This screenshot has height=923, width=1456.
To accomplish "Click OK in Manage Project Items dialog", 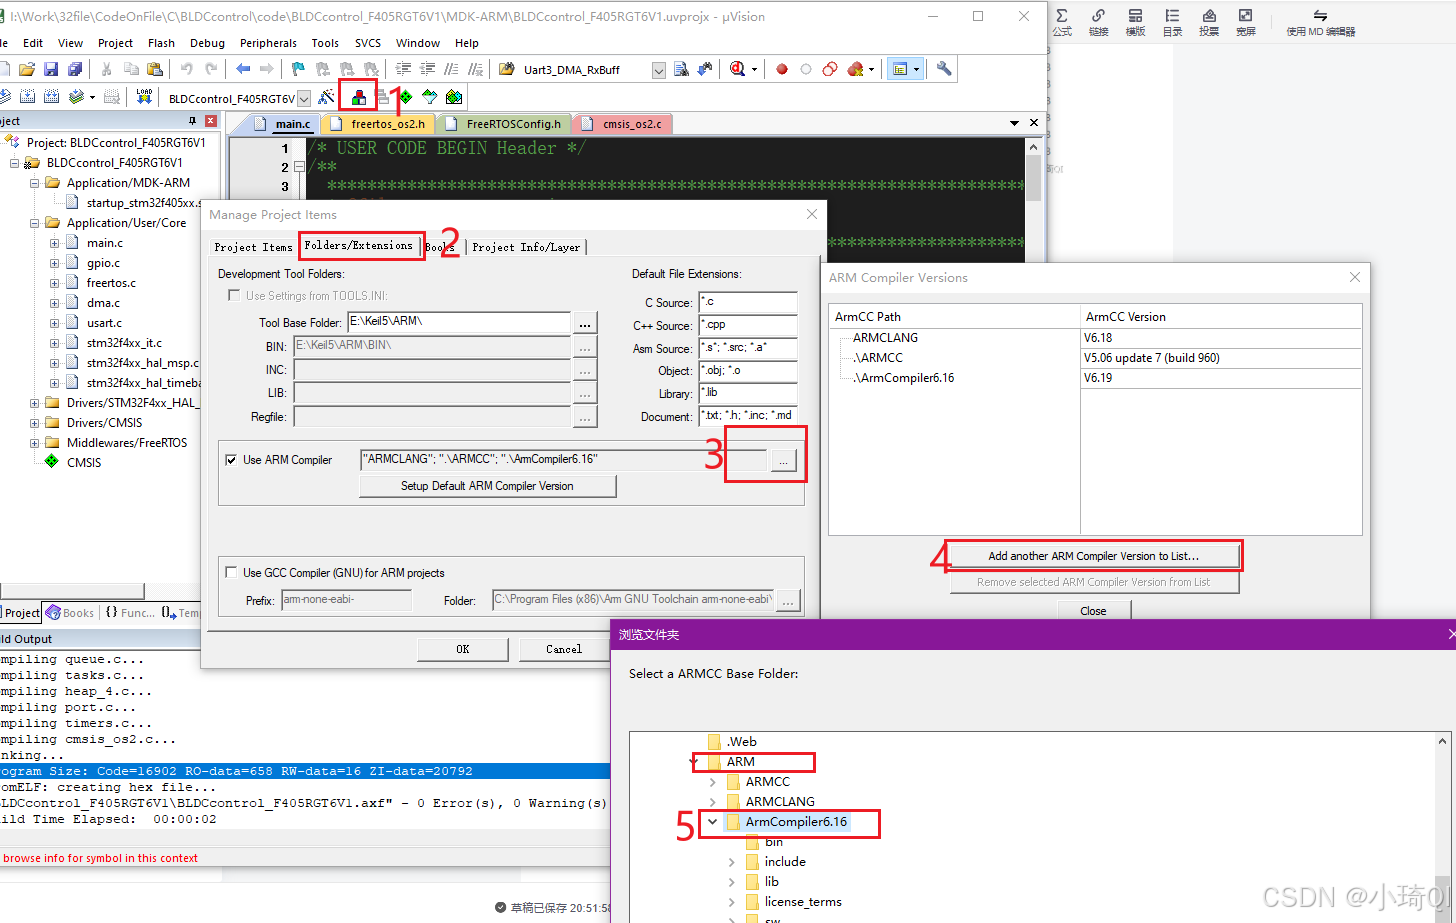I will click(x=463, y=649).
